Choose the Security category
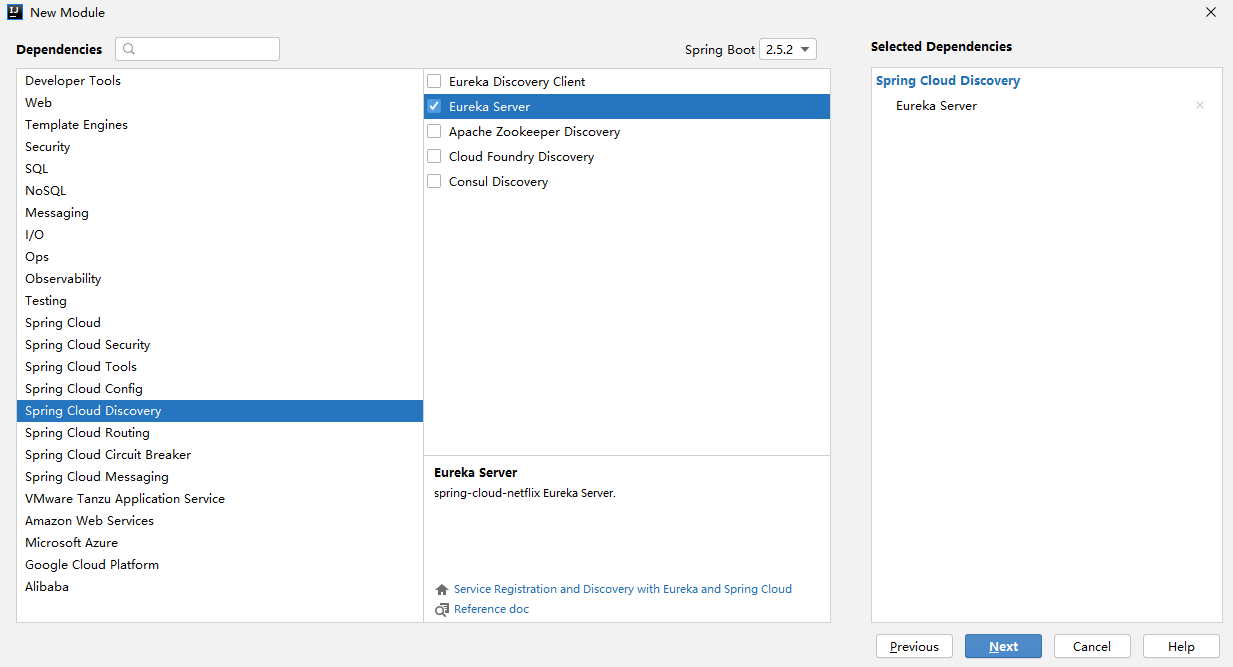Viewport: 1233px width, 667px height. click(x=220, y=147)
